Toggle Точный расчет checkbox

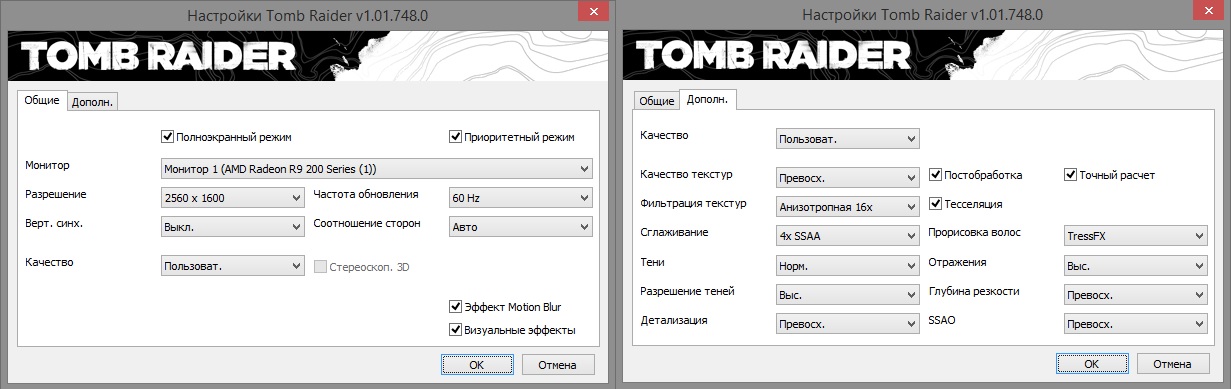coord(1110,175)
